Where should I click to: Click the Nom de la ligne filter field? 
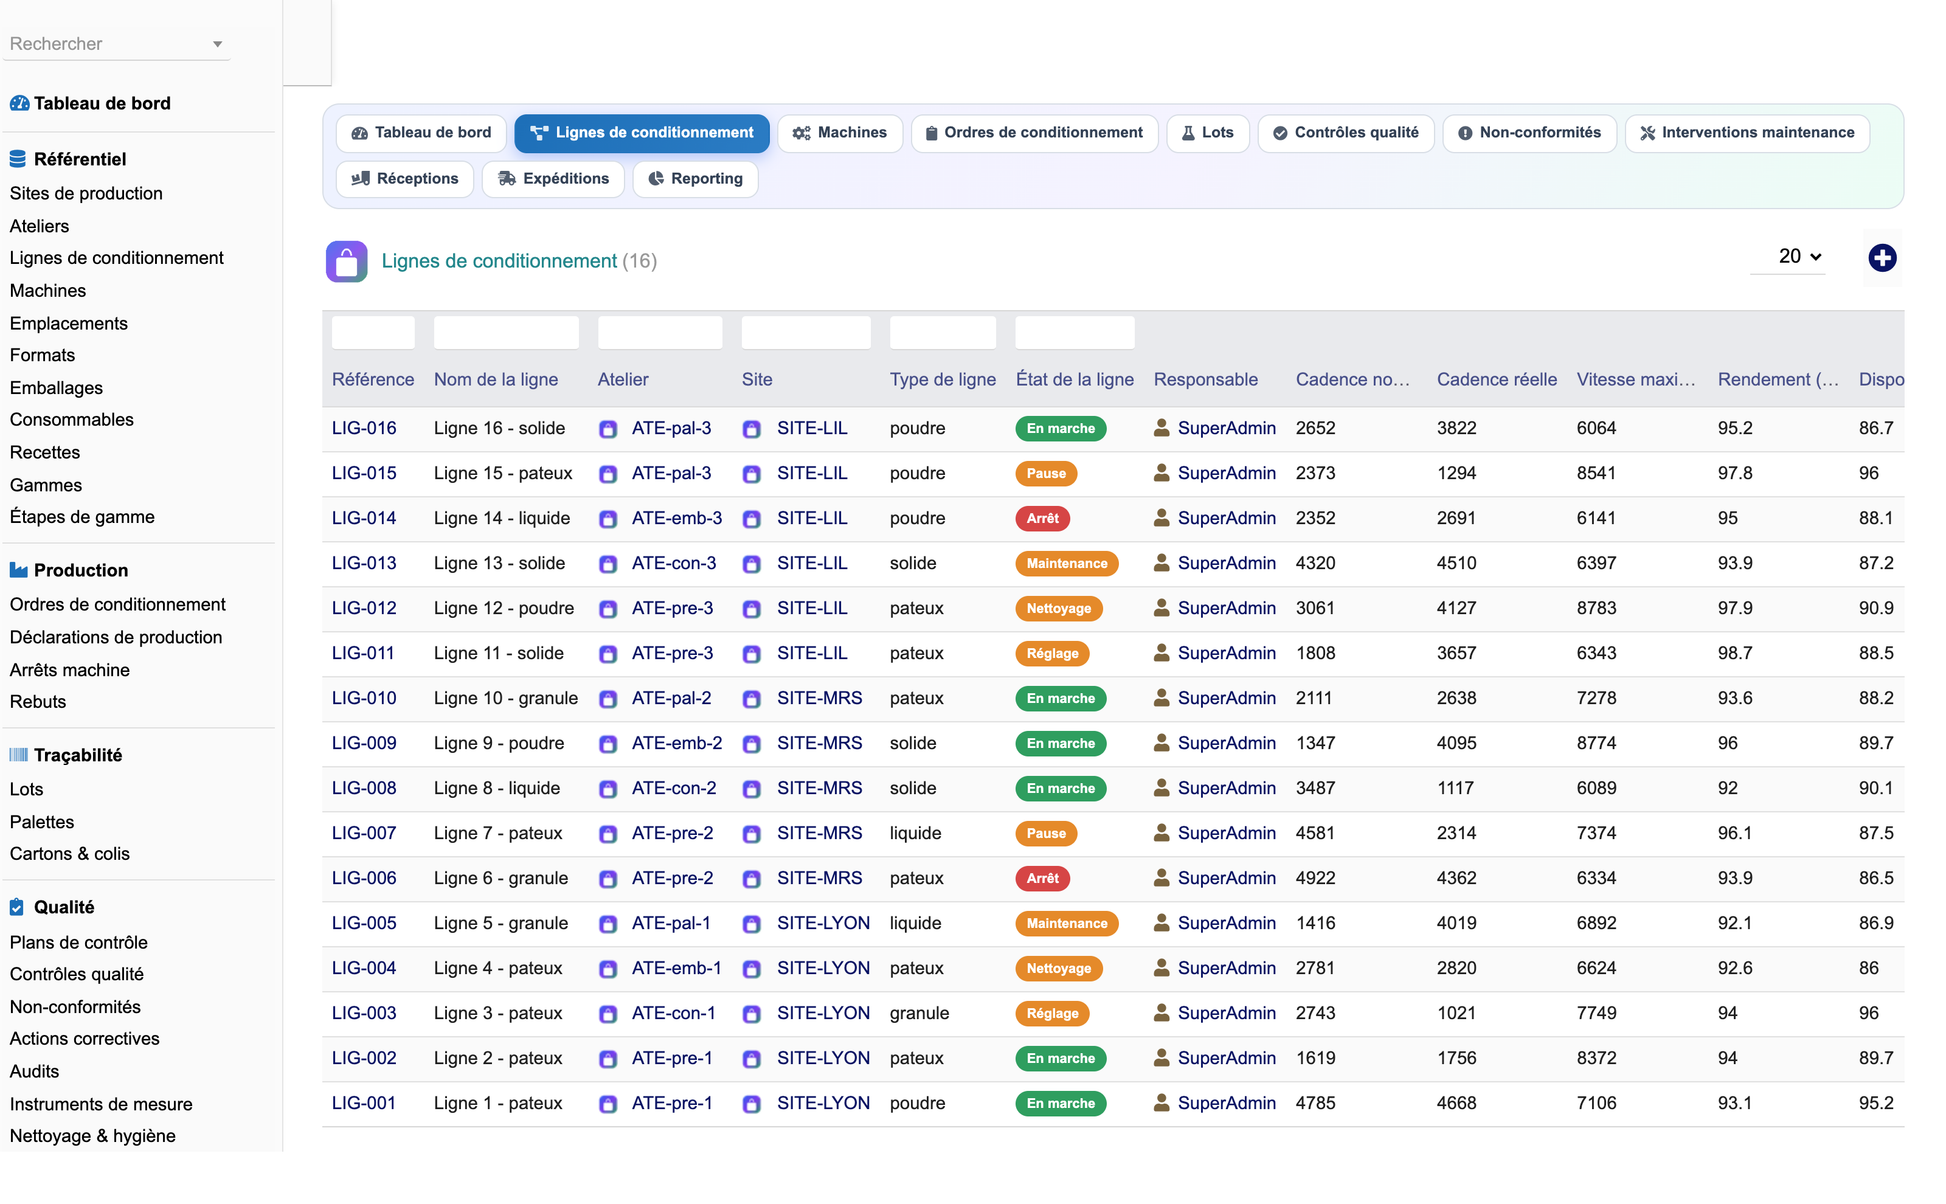click(506, 333)
